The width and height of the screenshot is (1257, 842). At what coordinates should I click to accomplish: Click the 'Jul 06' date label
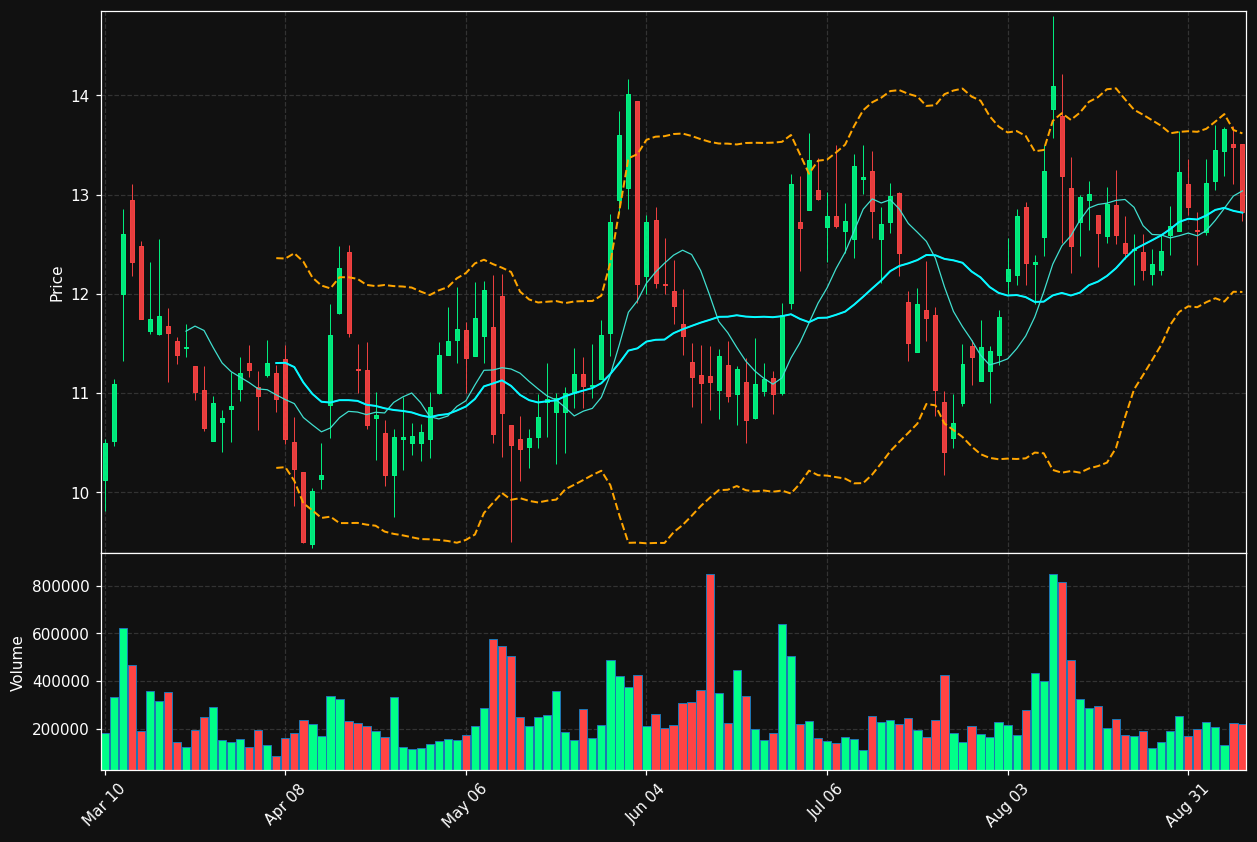click(827, 804)
